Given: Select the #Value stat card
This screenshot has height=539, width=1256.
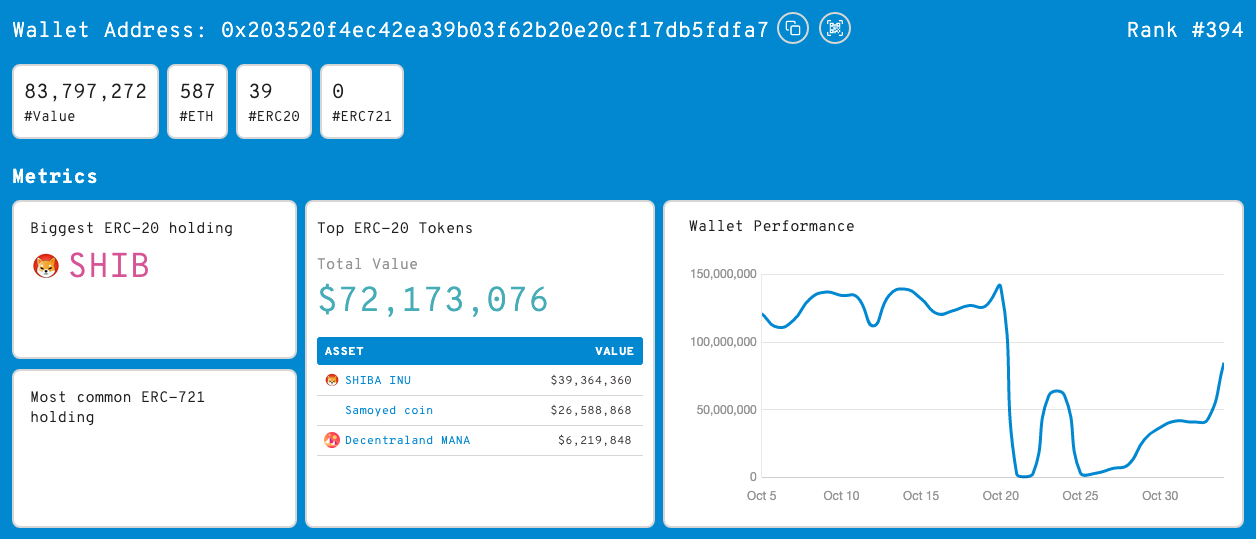Looking at the screenshot, I should (x=85, y=101).
